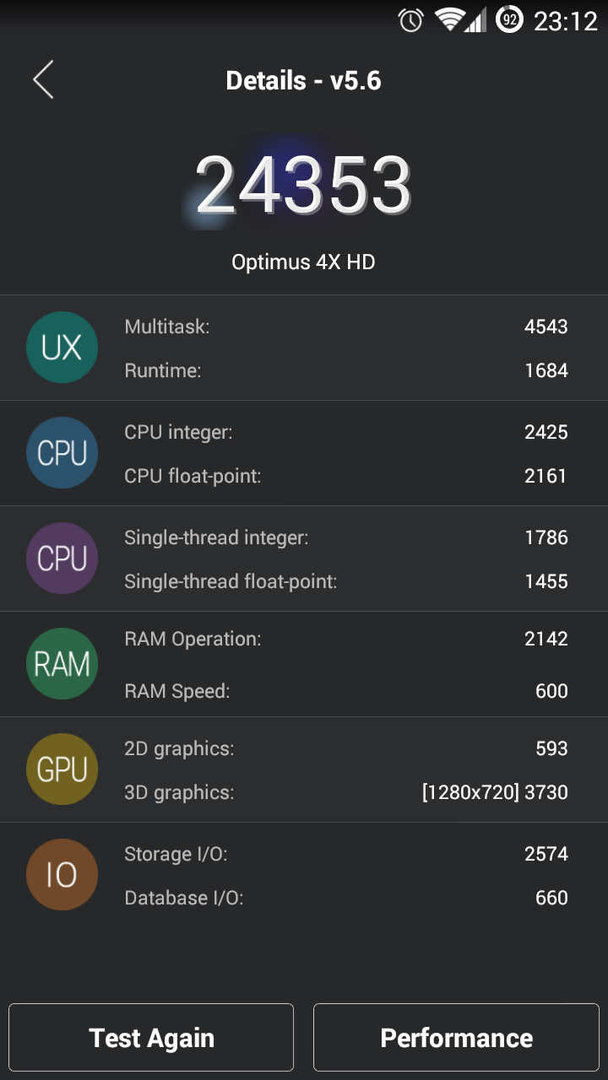
Task: Tap the back arrow icon
Action: click(43, 80)
